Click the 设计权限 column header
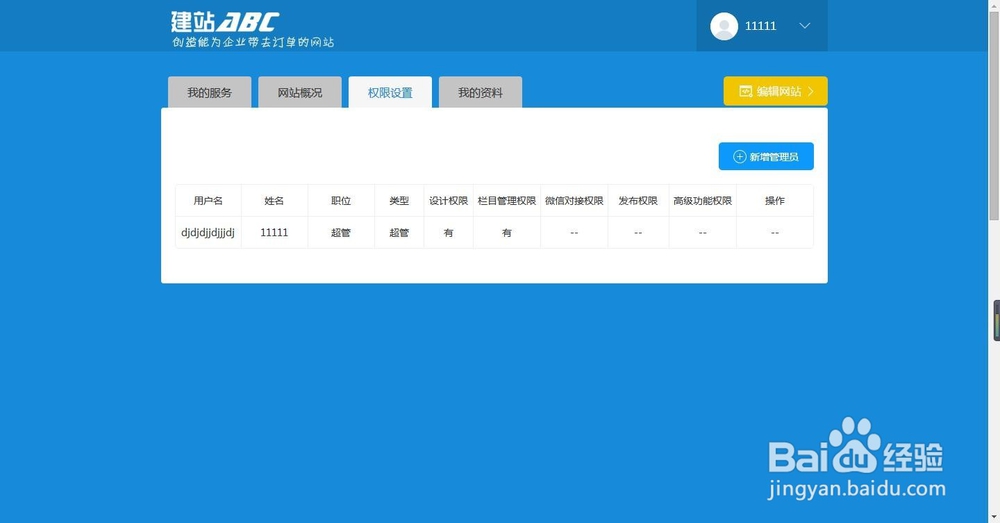The image size is (1000, 523). pyautogui.click(x=448, y=200)
